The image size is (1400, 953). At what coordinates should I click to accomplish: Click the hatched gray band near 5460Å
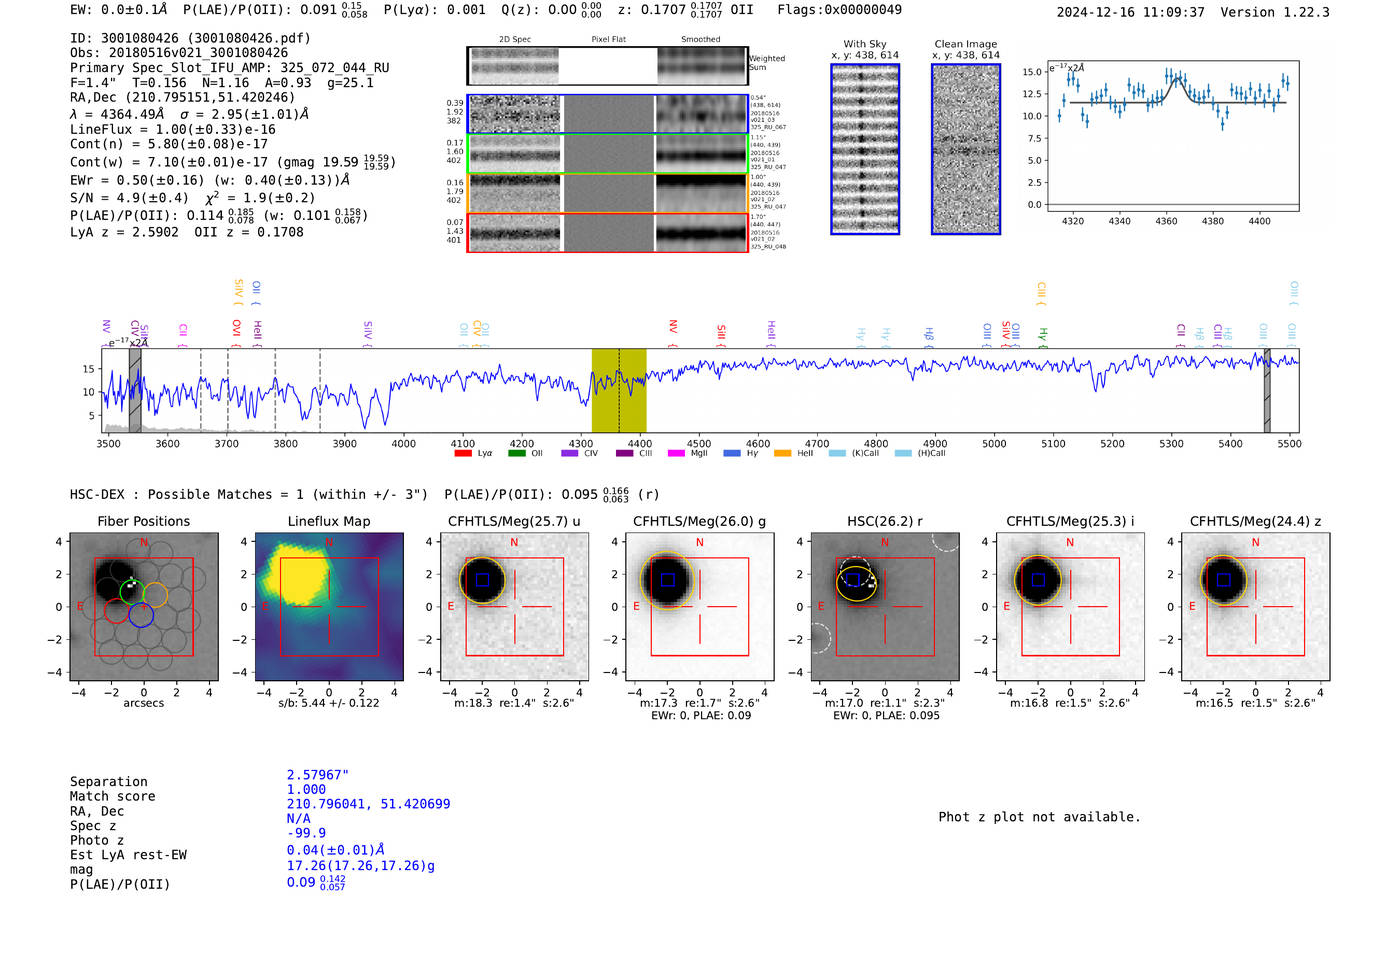coord(1266,390)
